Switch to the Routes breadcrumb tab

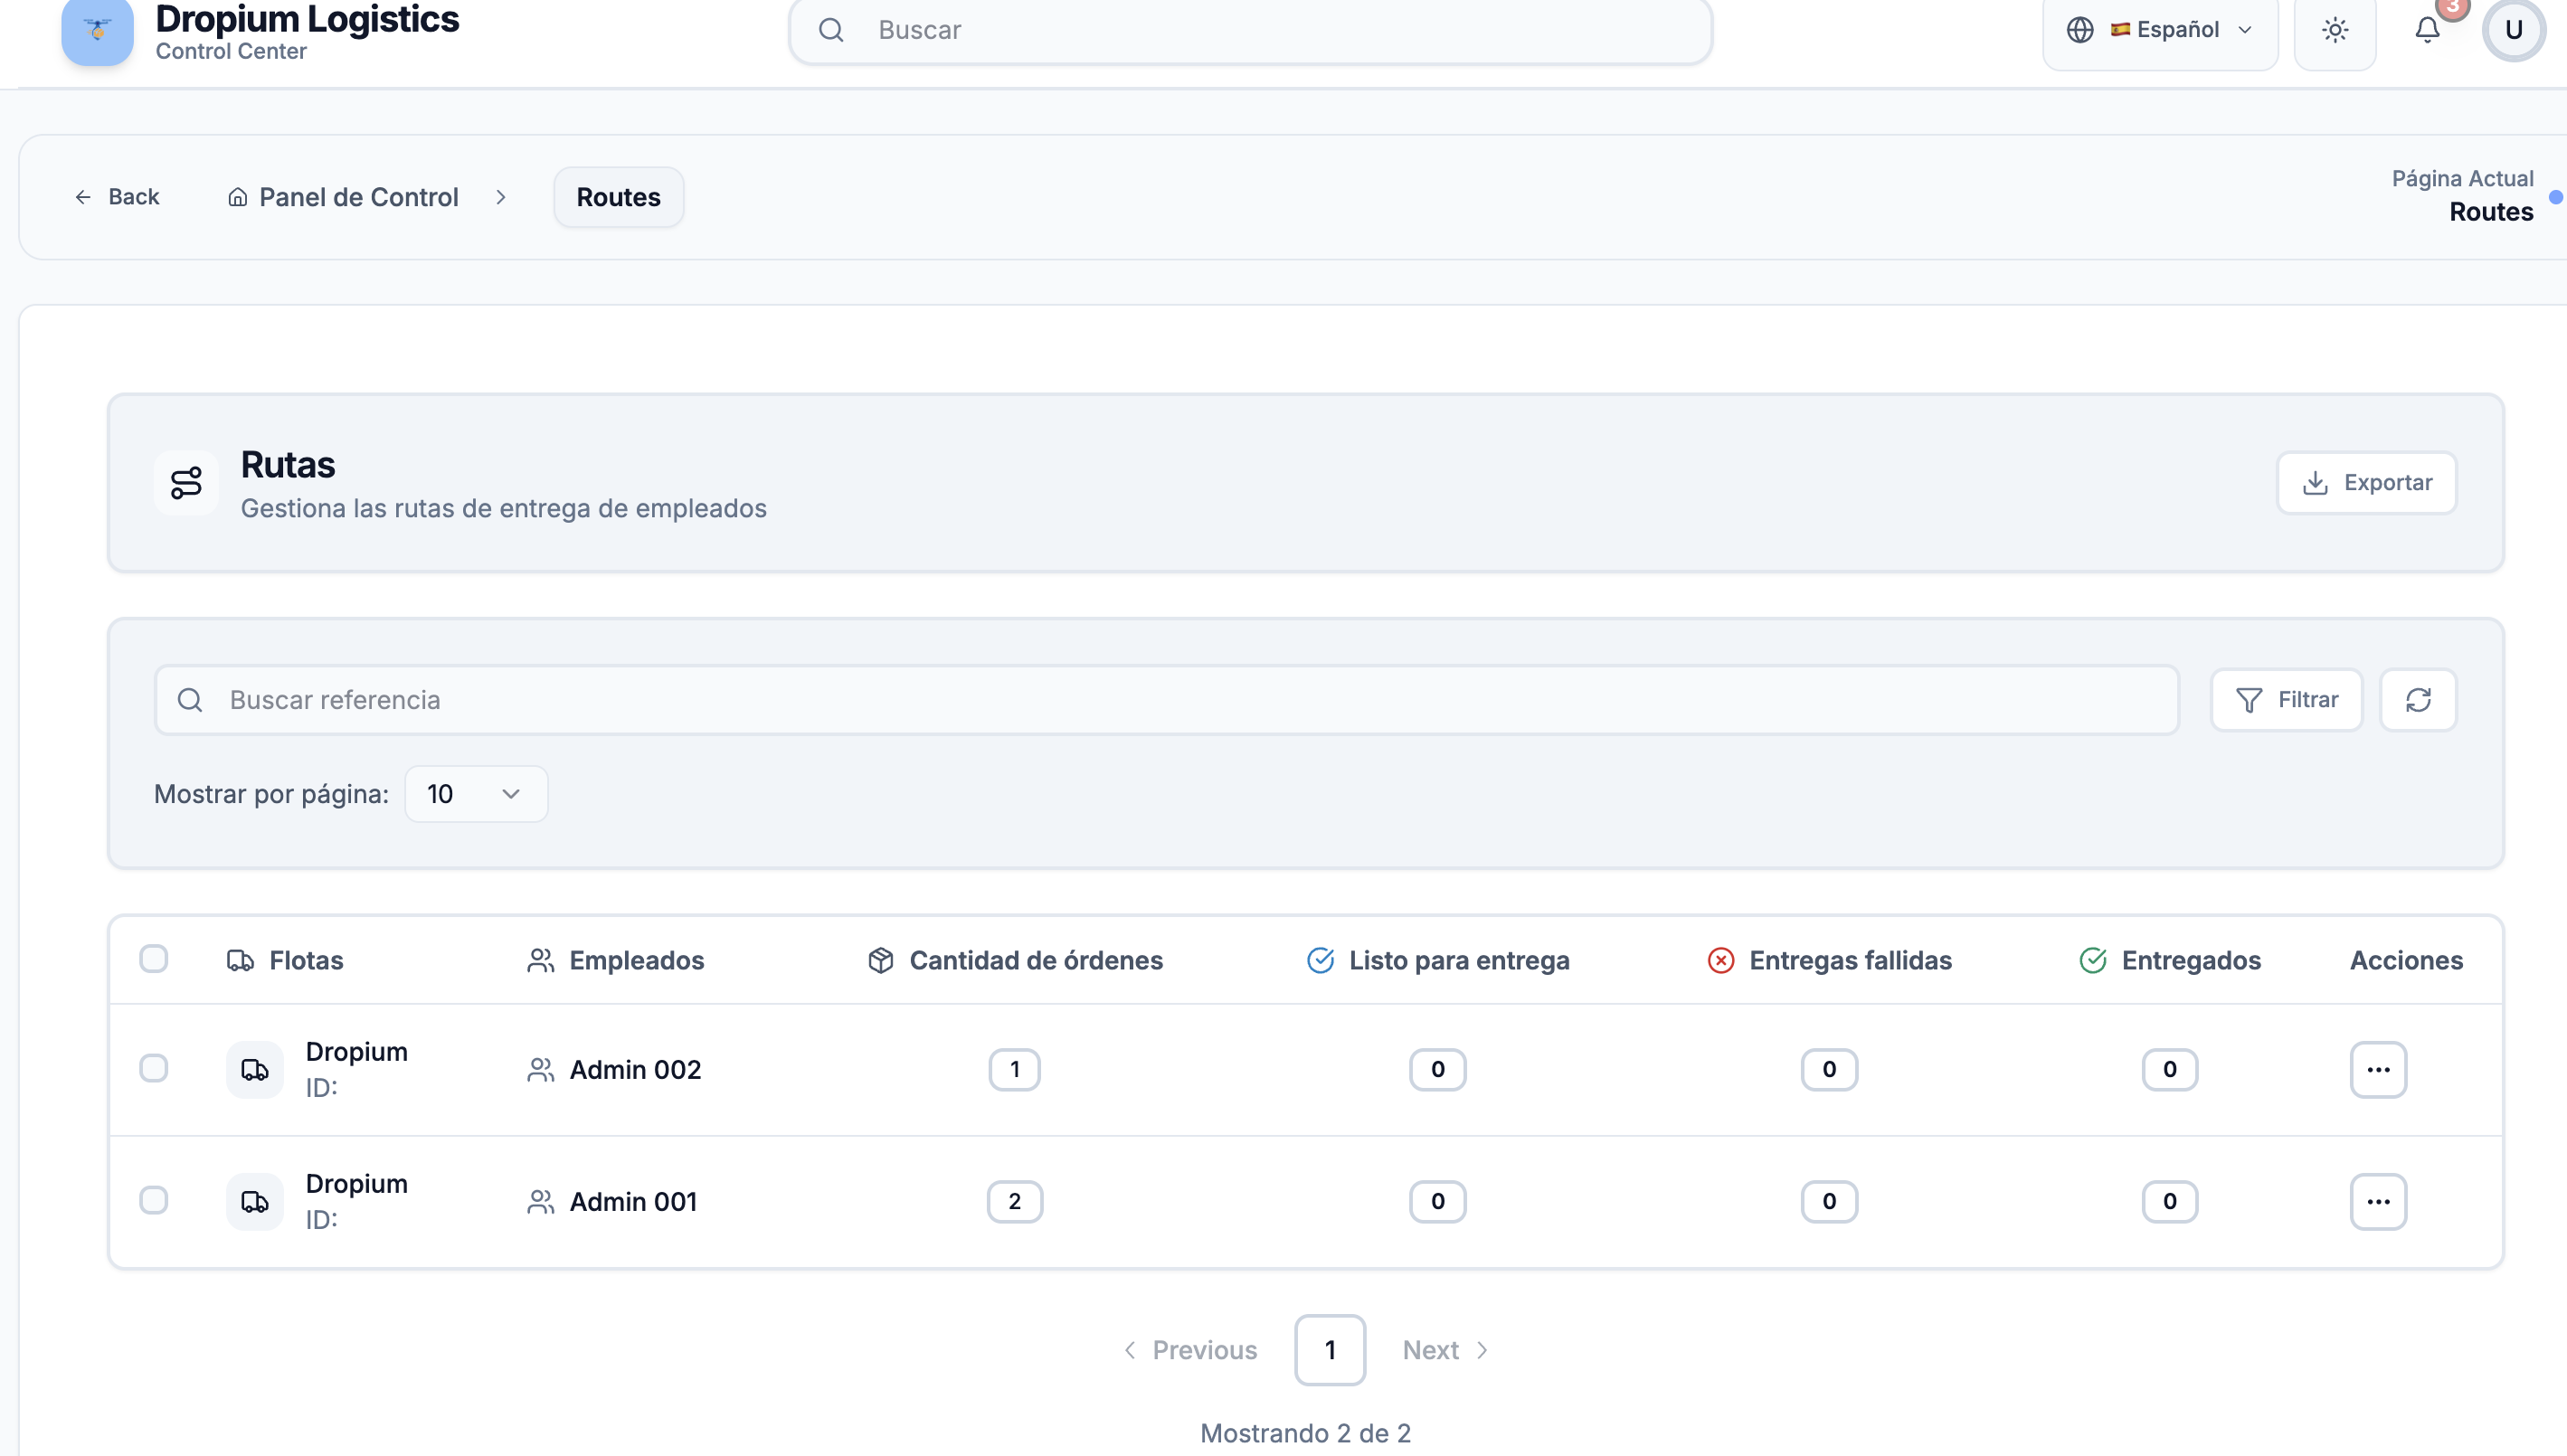coord(618,197)
